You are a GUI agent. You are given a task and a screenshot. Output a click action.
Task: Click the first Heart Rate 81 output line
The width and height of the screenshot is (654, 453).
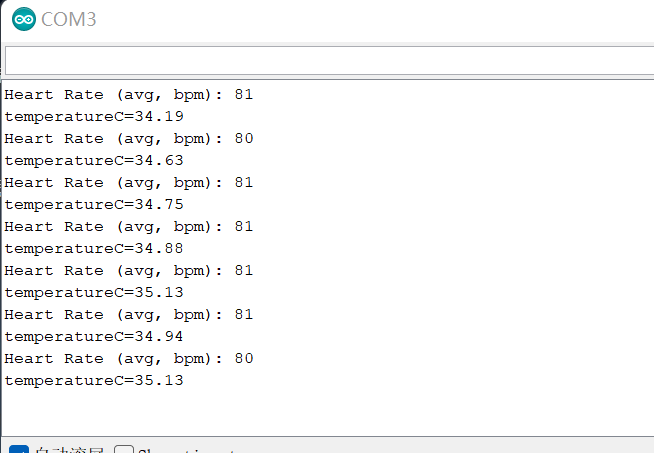[129, 95]
